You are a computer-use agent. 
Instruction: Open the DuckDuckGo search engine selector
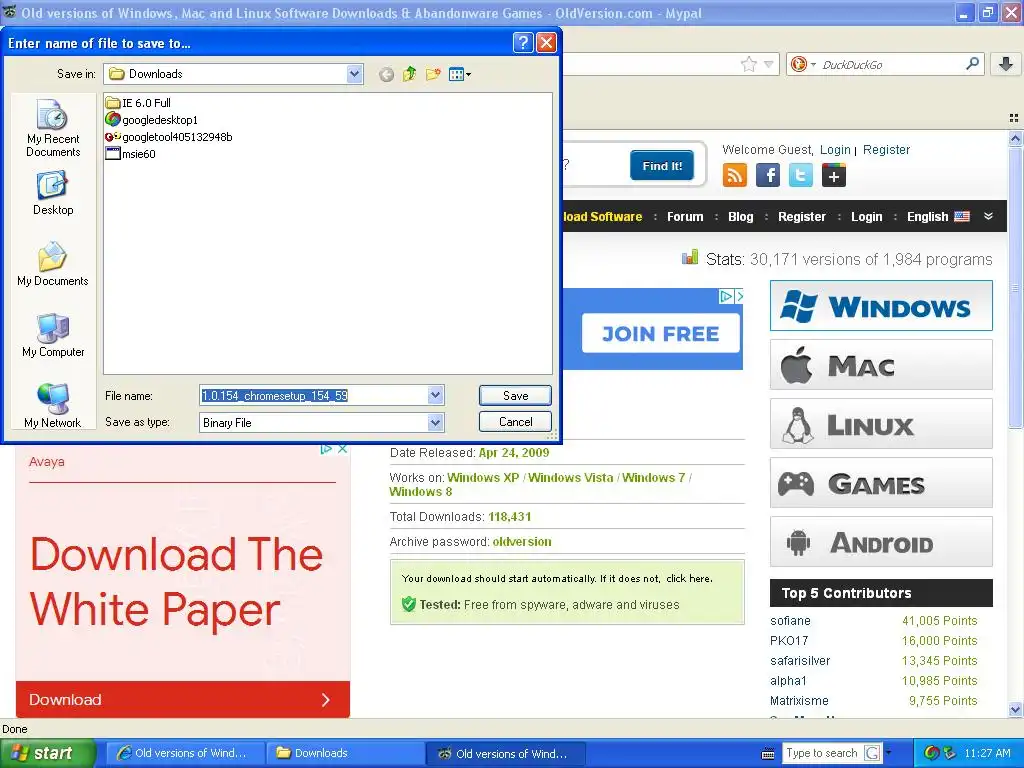(x=803, y=64)
